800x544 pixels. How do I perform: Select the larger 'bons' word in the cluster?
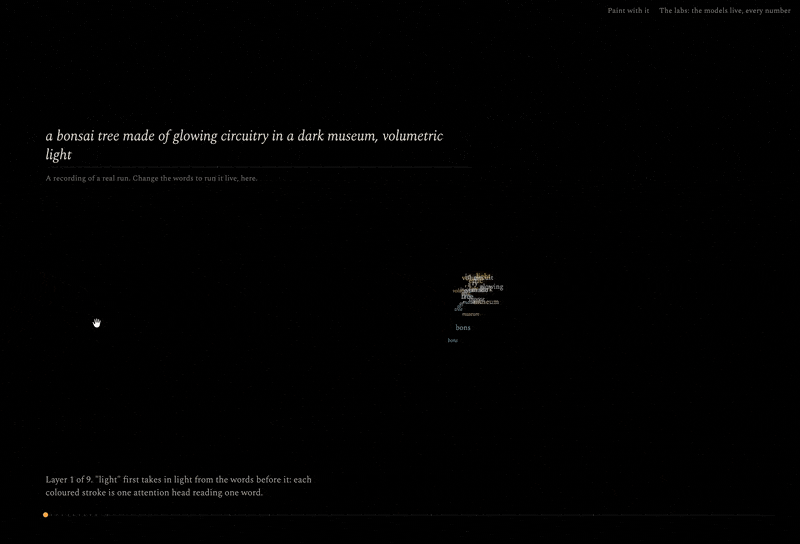(463, 328)
